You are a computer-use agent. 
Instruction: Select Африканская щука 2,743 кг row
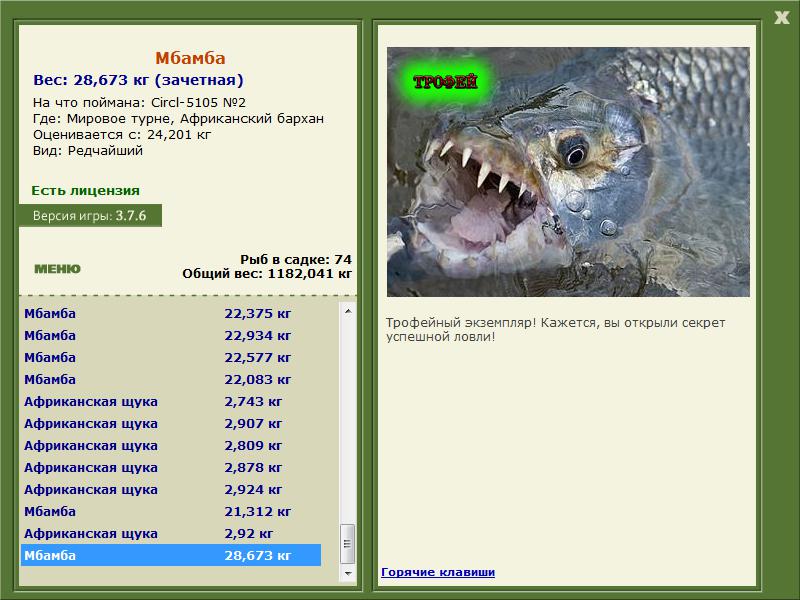(171, 401)
